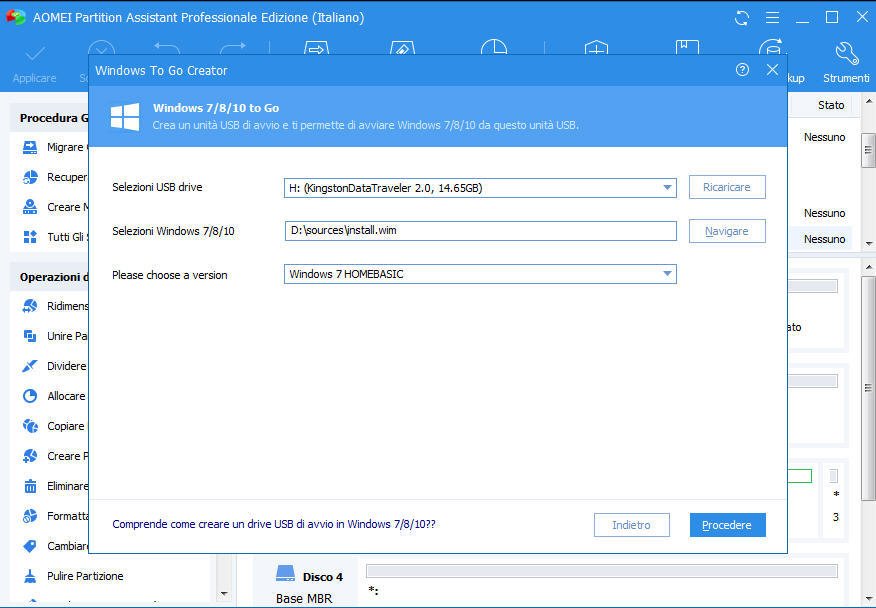Open the USB boot drive help link

(x=274, y=524)
